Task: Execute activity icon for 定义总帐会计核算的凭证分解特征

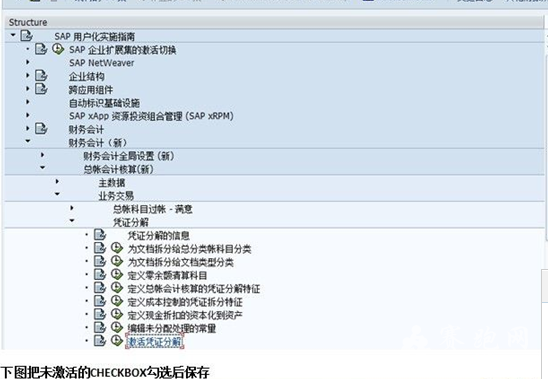Action: (117, 288)
